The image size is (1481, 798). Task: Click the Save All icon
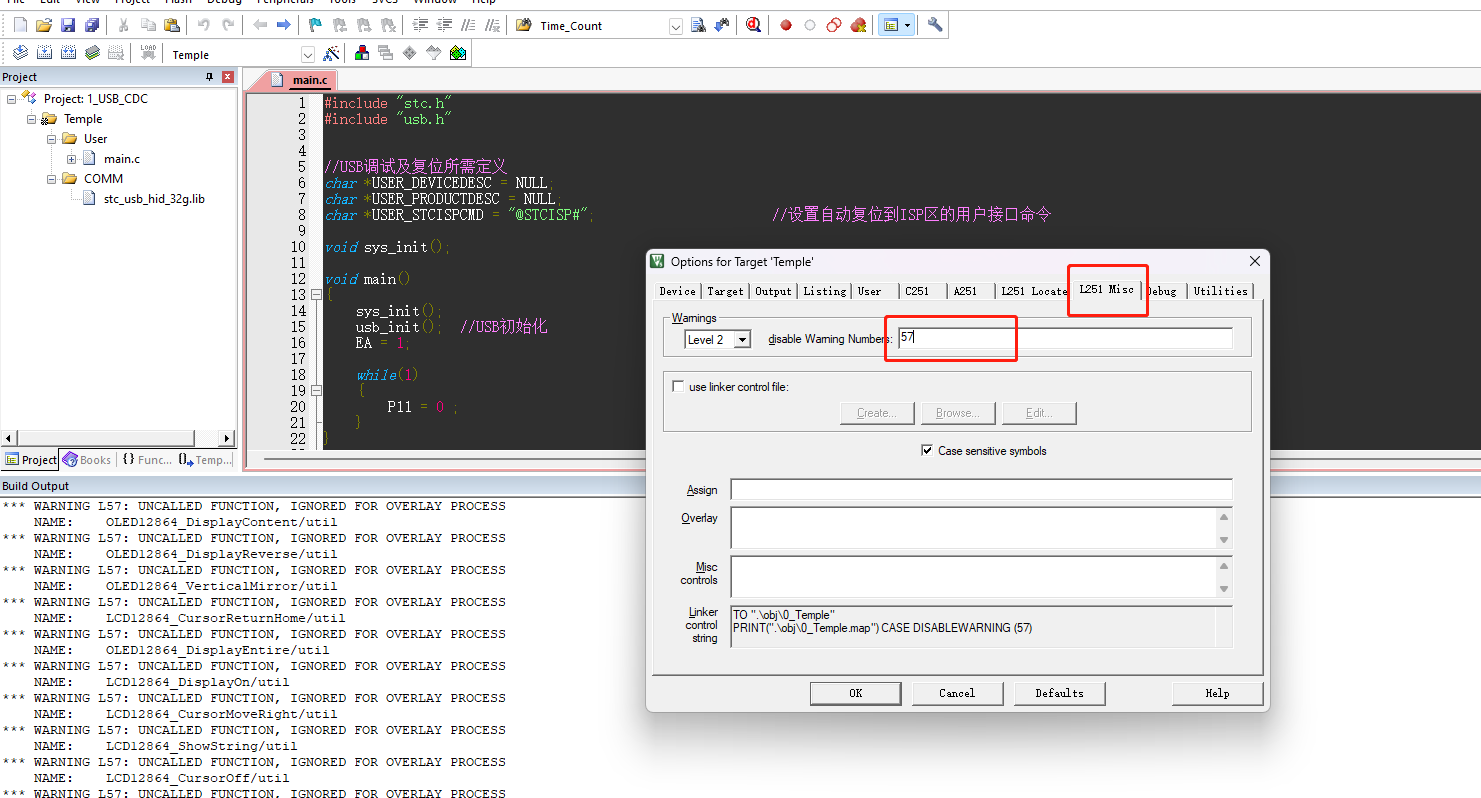coord(92,25)
